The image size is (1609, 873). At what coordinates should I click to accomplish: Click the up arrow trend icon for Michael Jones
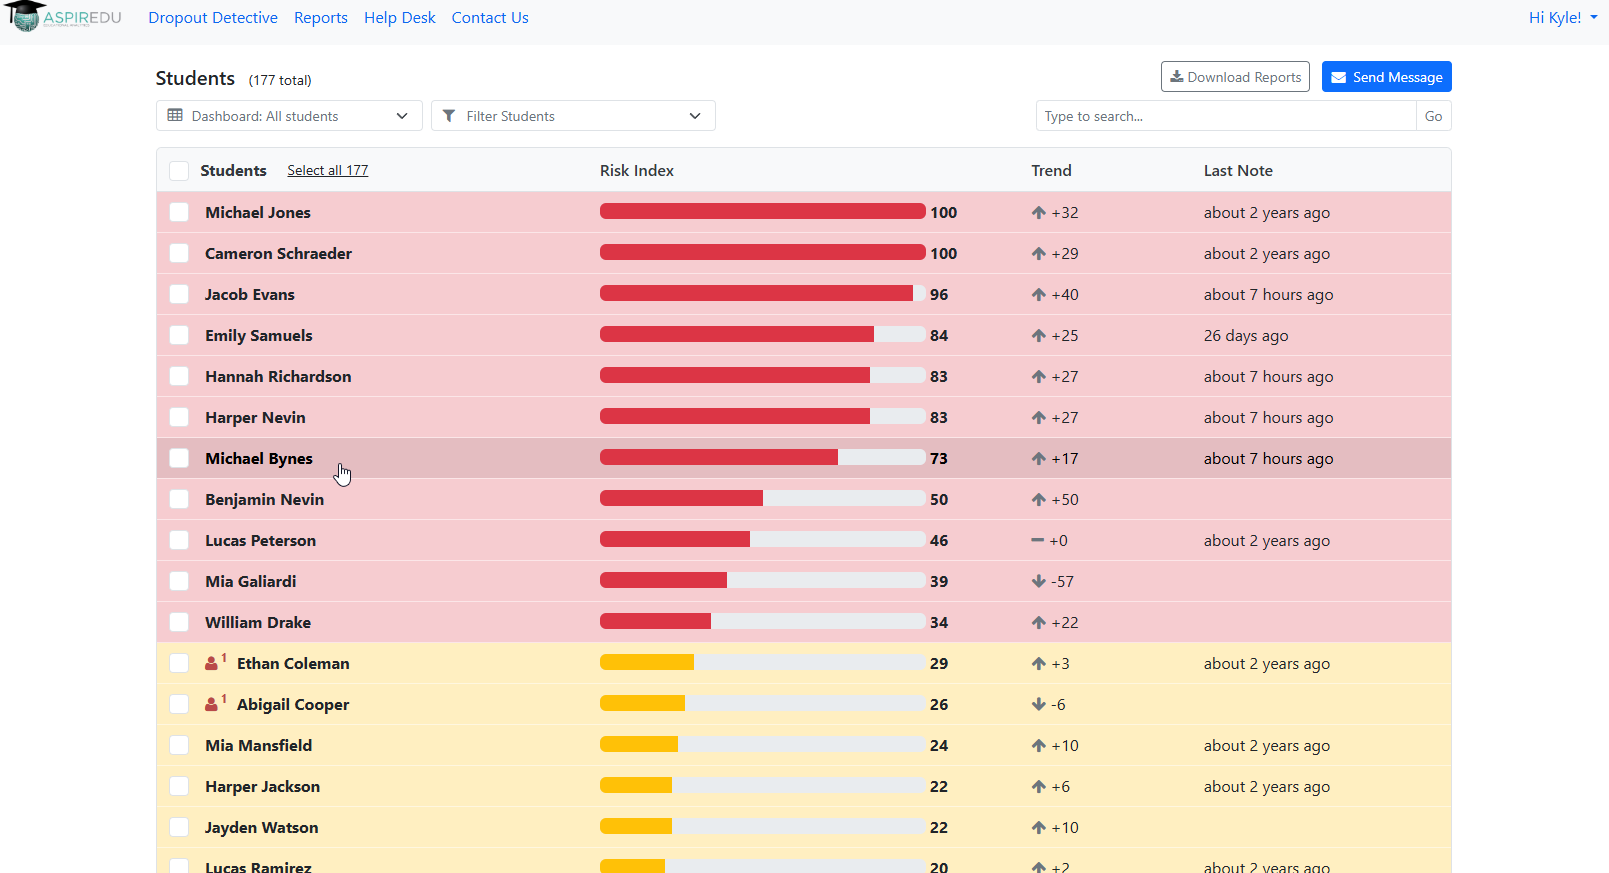pos(1039,212)
